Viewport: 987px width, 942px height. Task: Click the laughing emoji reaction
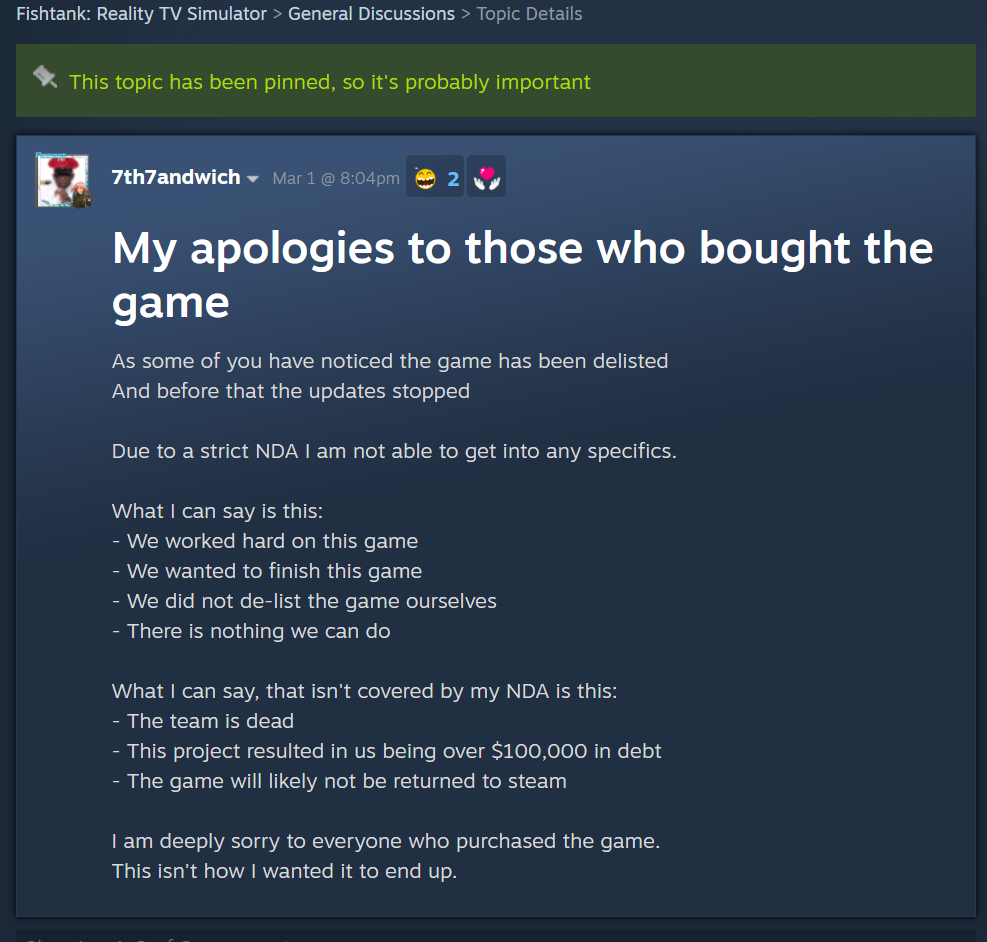(425, 179)
